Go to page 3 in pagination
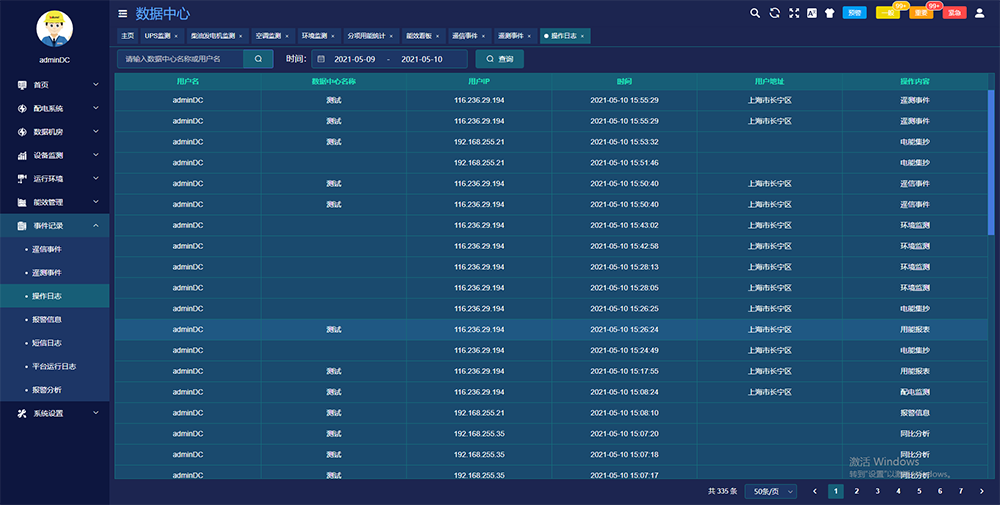Image resolution: width=1000 pixels, height=505 pixels. point(878,491)
